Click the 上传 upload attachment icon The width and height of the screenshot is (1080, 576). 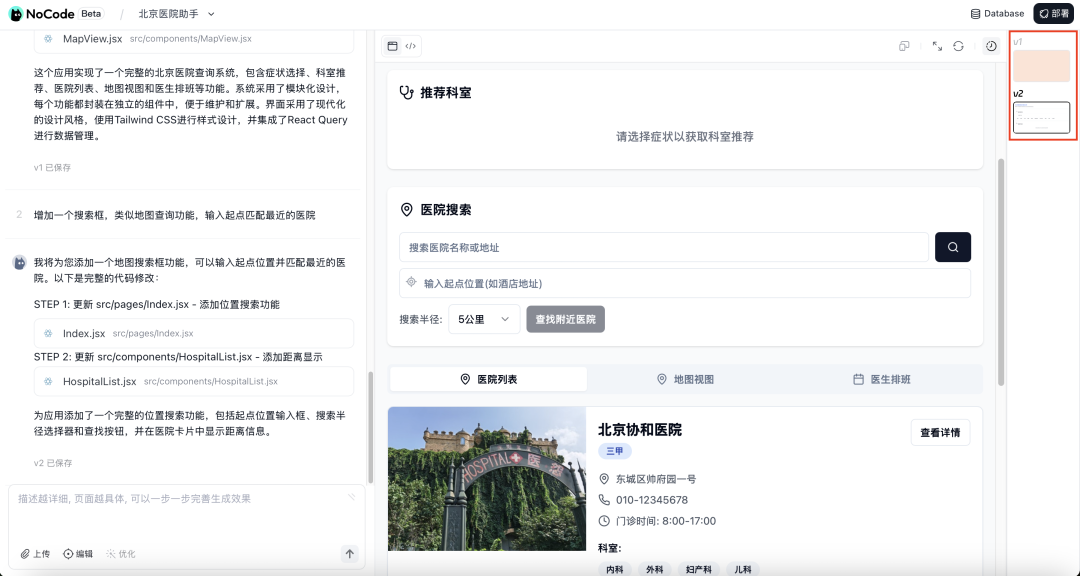pyautogui.click(x=35, y=553)
